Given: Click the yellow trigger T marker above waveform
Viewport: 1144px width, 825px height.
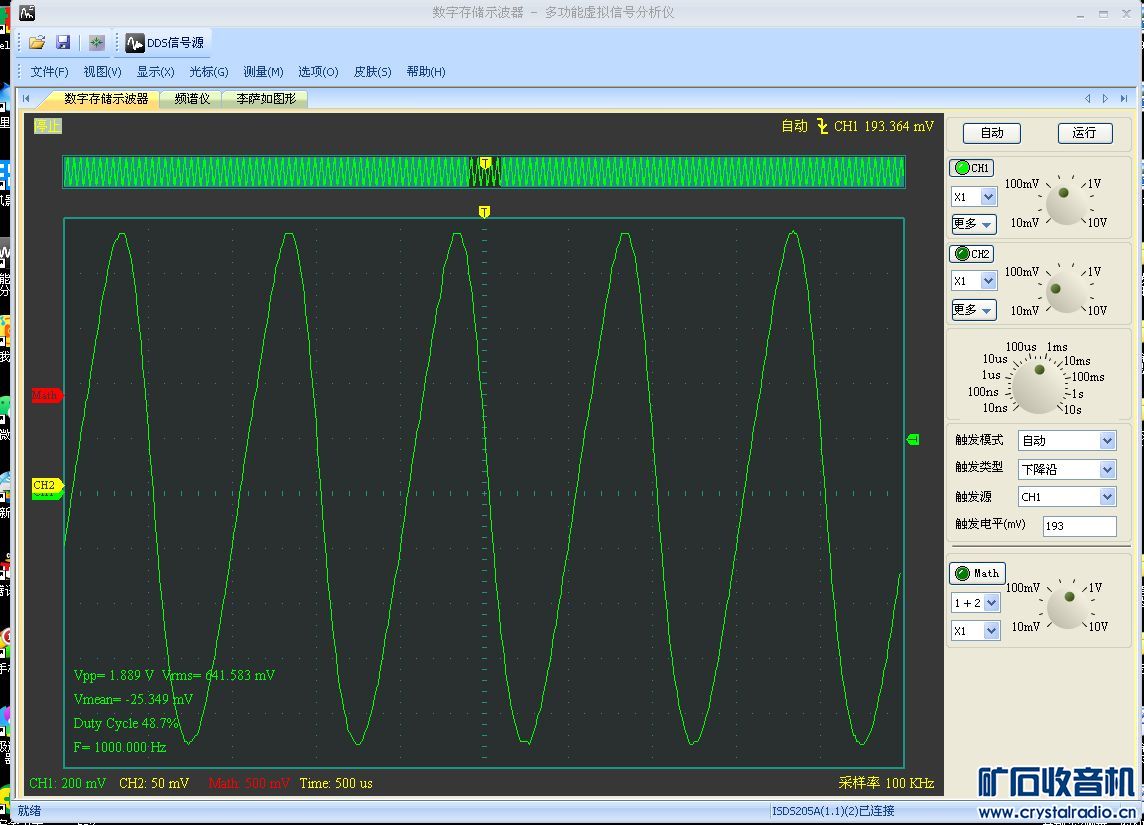Looking at the screenshot, I should click(x=484, y=212).
